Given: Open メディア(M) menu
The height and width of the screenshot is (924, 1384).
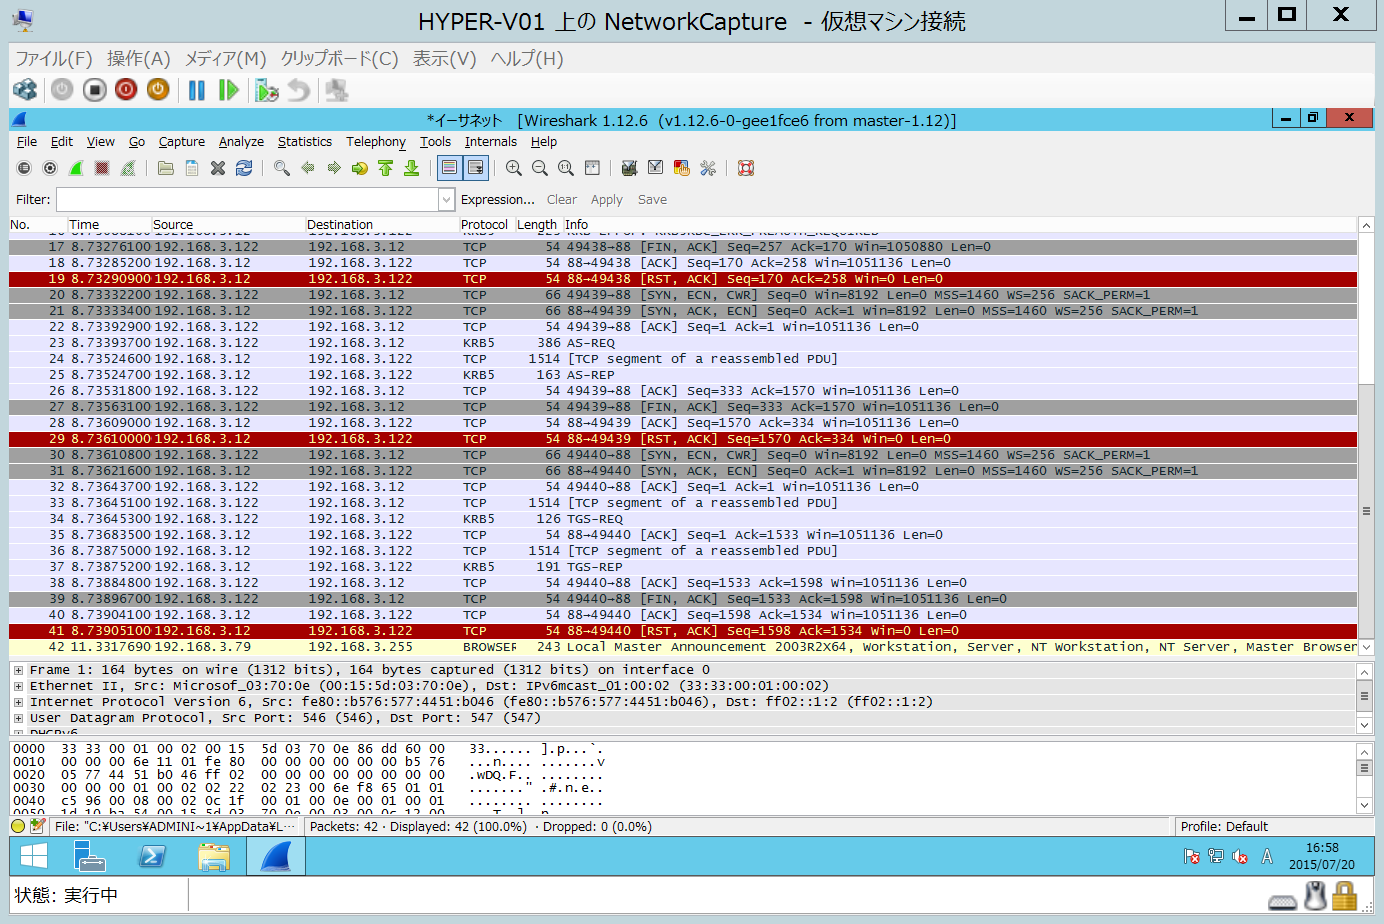Looking at the screenshot, I should point(226,59).
